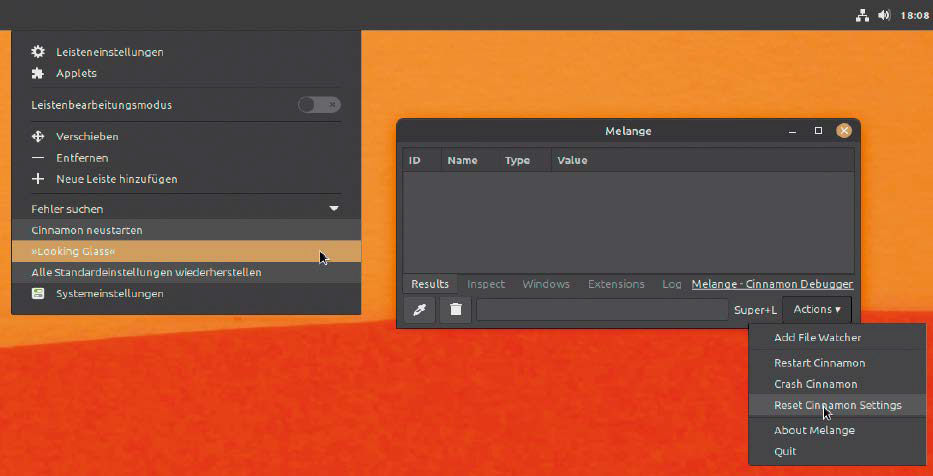Collapse the Fehler suchen submenu arrow

click(x=334, y=209)
